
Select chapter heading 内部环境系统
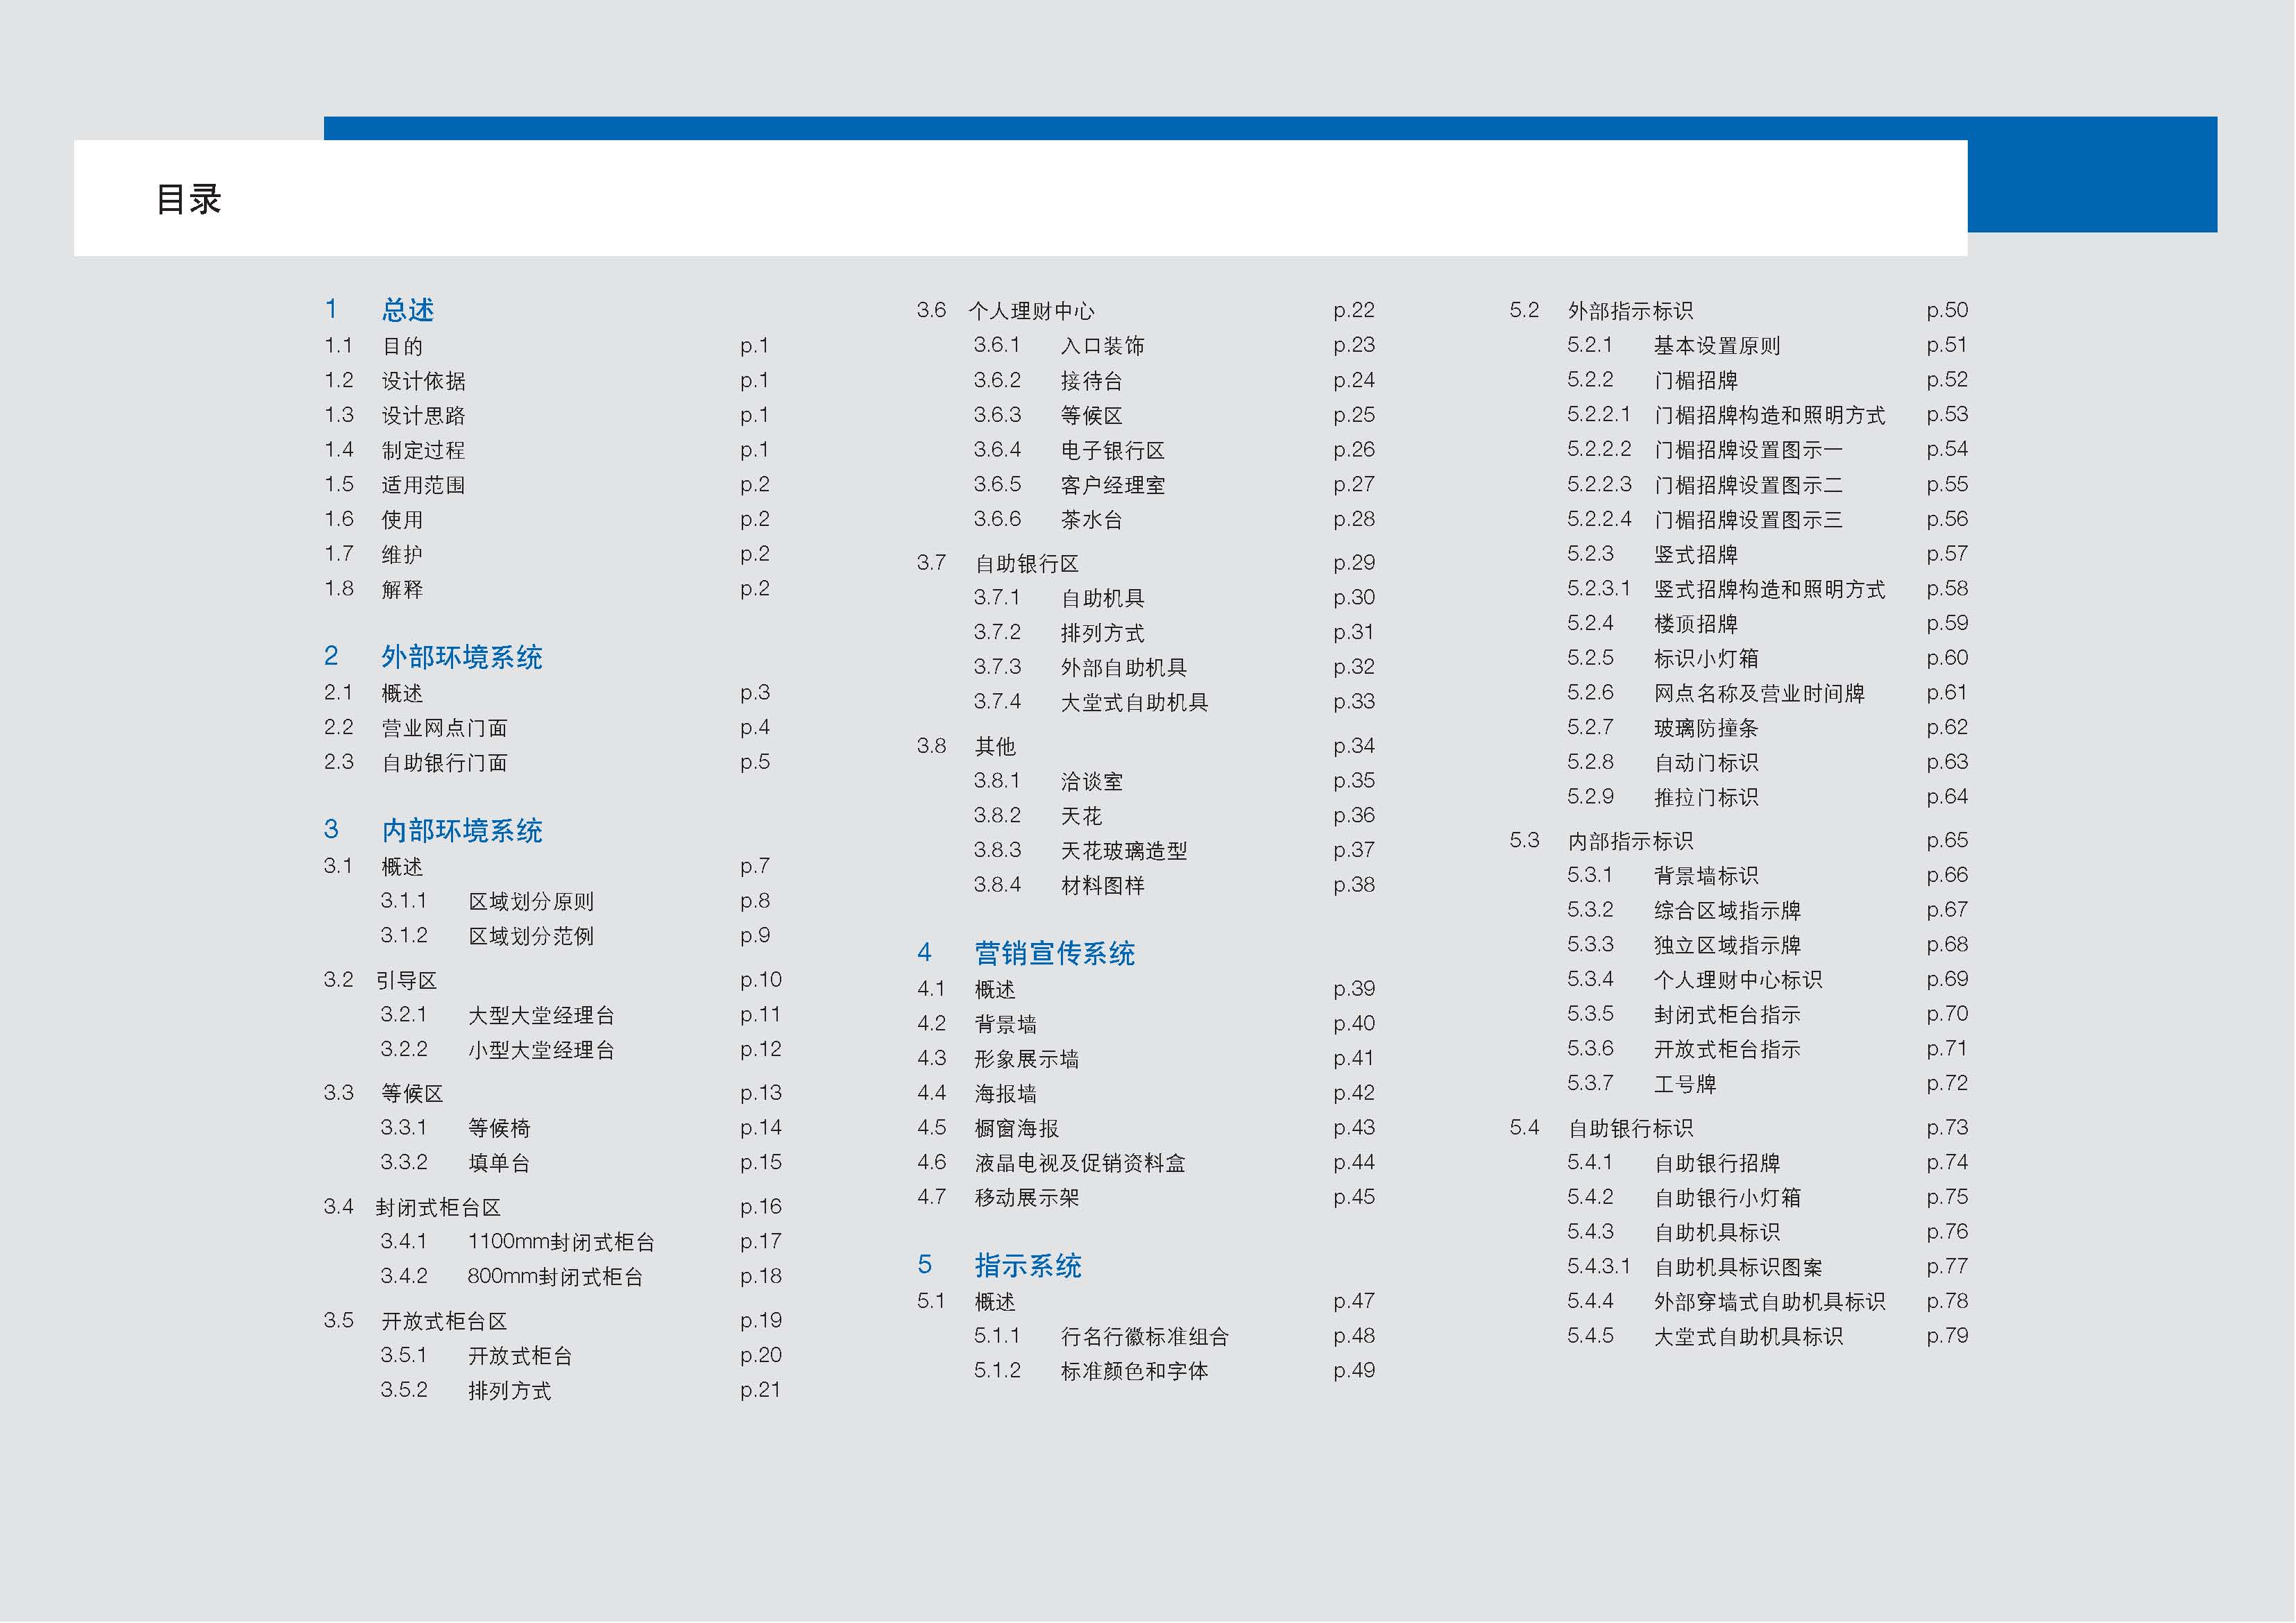(462, 830)
